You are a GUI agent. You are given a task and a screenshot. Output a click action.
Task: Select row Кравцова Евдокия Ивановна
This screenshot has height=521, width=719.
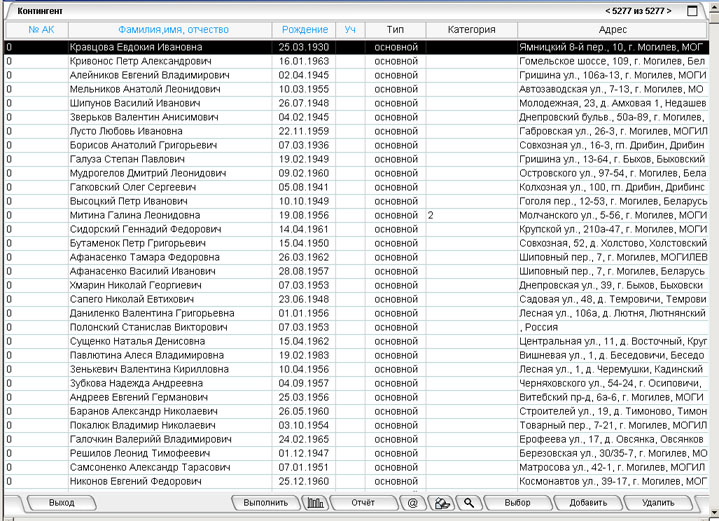tap(356, 47)
